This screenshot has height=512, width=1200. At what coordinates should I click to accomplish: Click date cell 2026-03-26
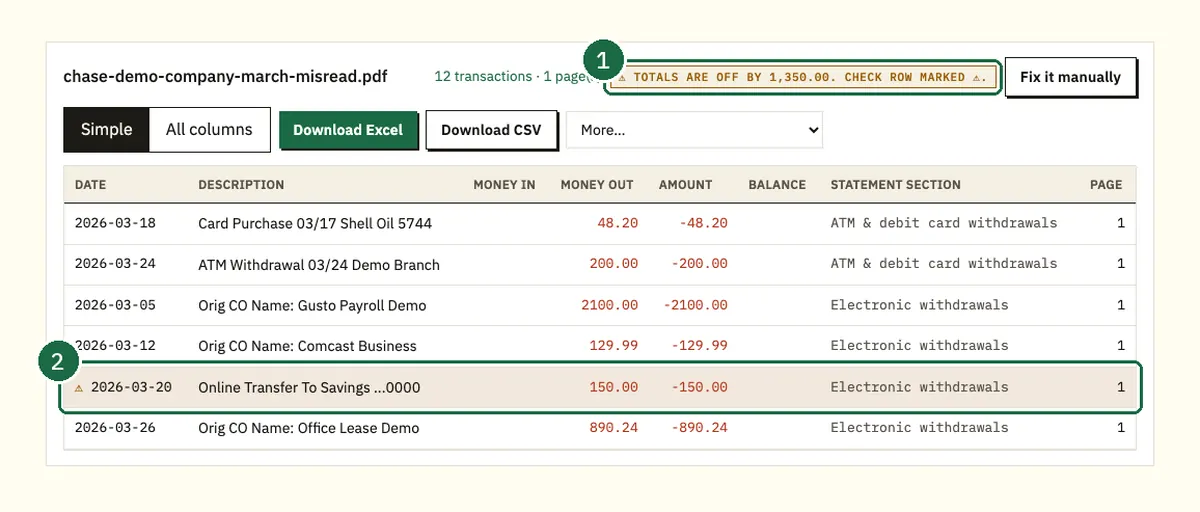[x=115, y=428]
